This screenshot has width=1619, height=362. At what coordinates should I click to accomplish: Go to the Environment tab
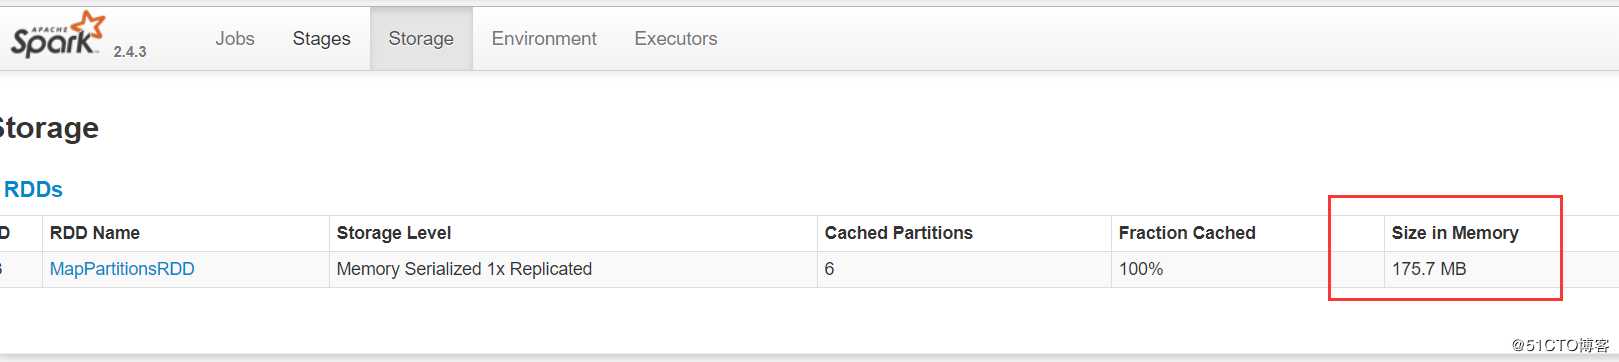pyautogui.click(x=544, y=39)
